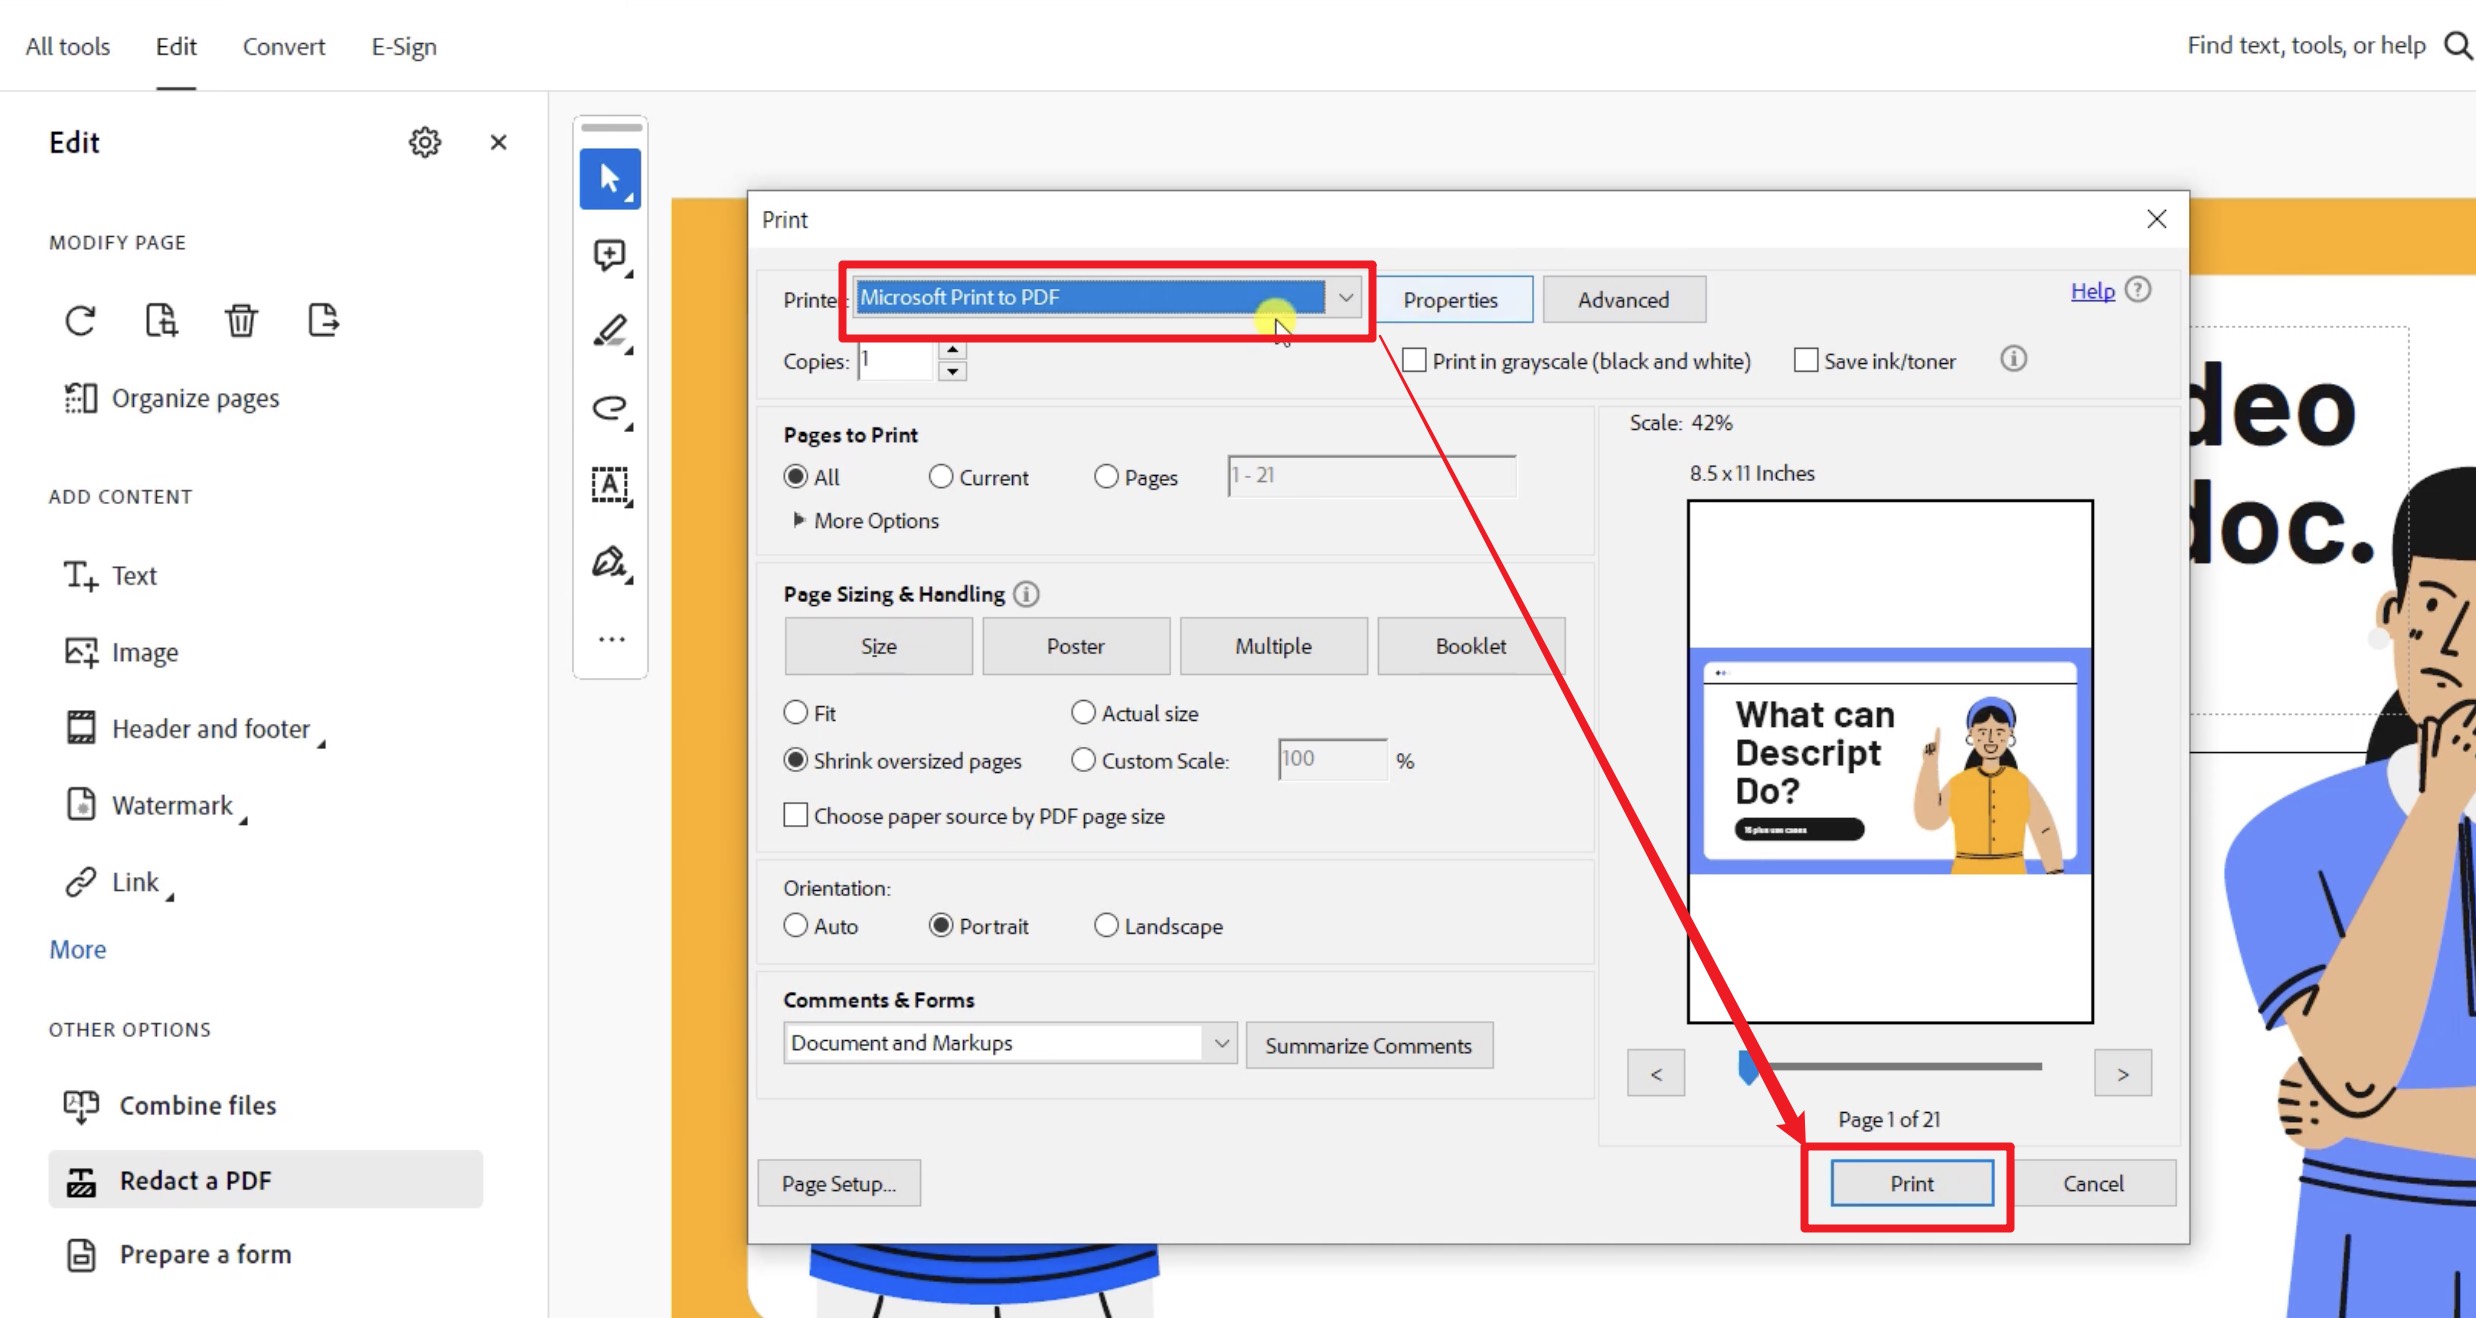Open Edit panel settings gear
The height and width of the screenshot is (1318, 2476).
tap(425, 142)
